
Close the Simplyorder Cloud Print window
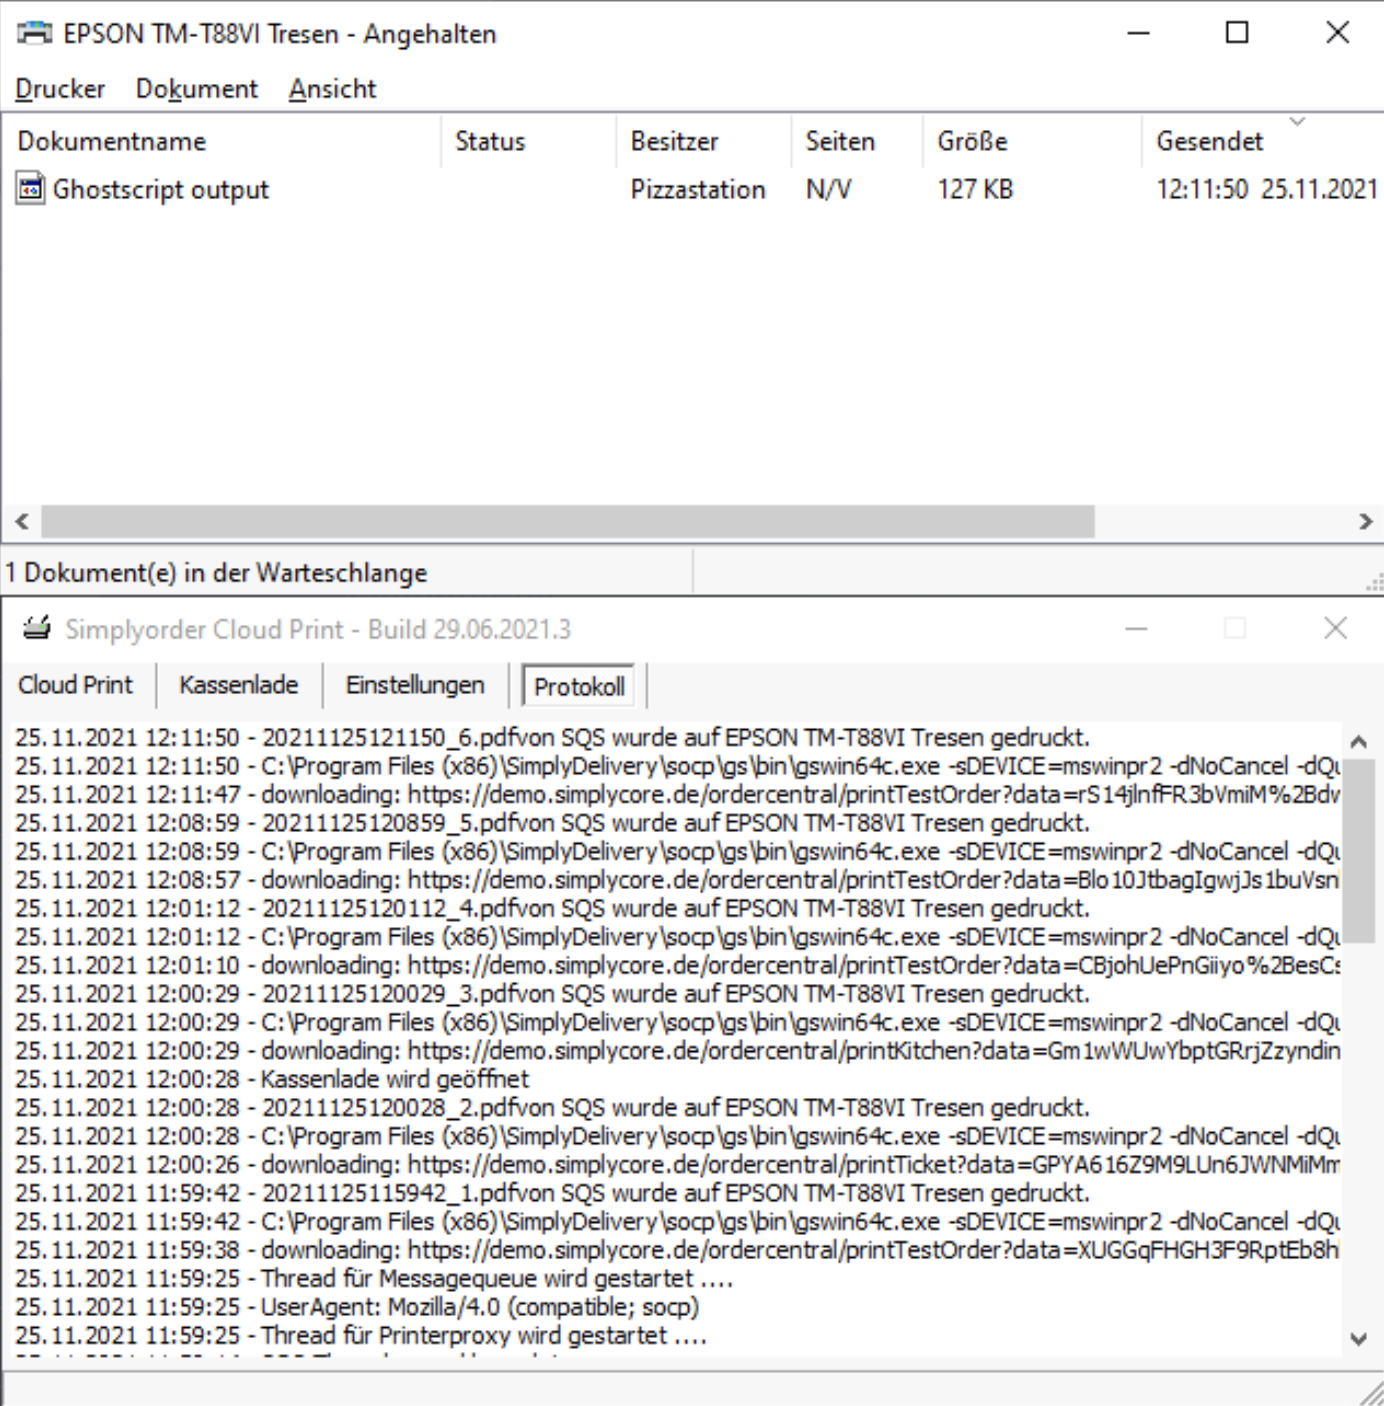[1335, 628]
